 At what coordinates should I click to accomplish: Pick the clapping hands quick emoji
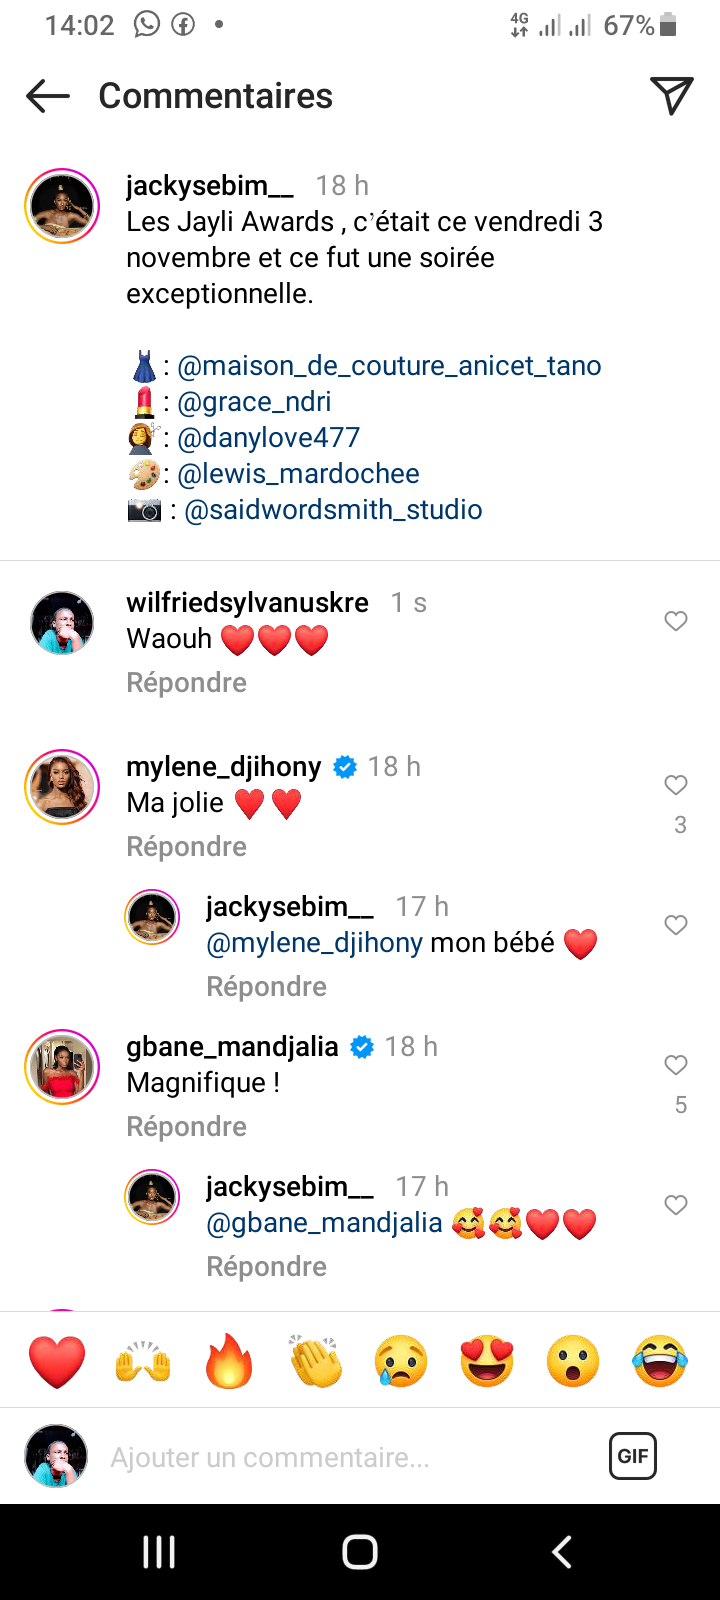315,1361
